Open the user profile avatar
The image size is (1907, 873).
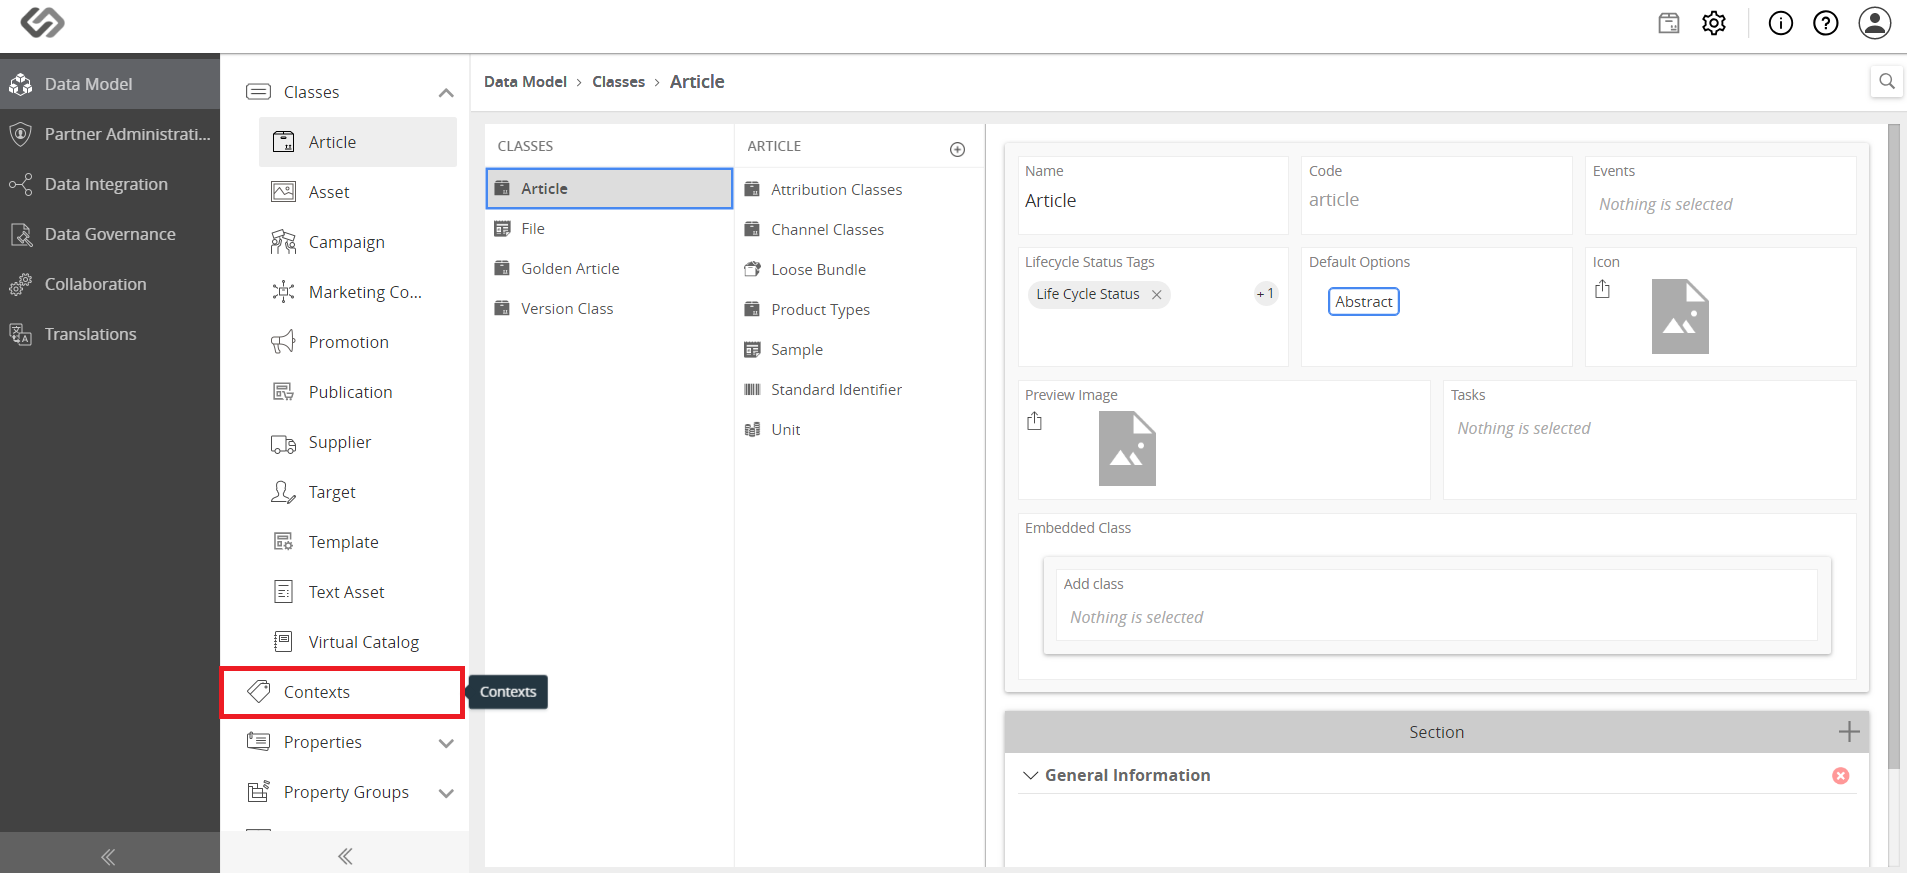1875,23
